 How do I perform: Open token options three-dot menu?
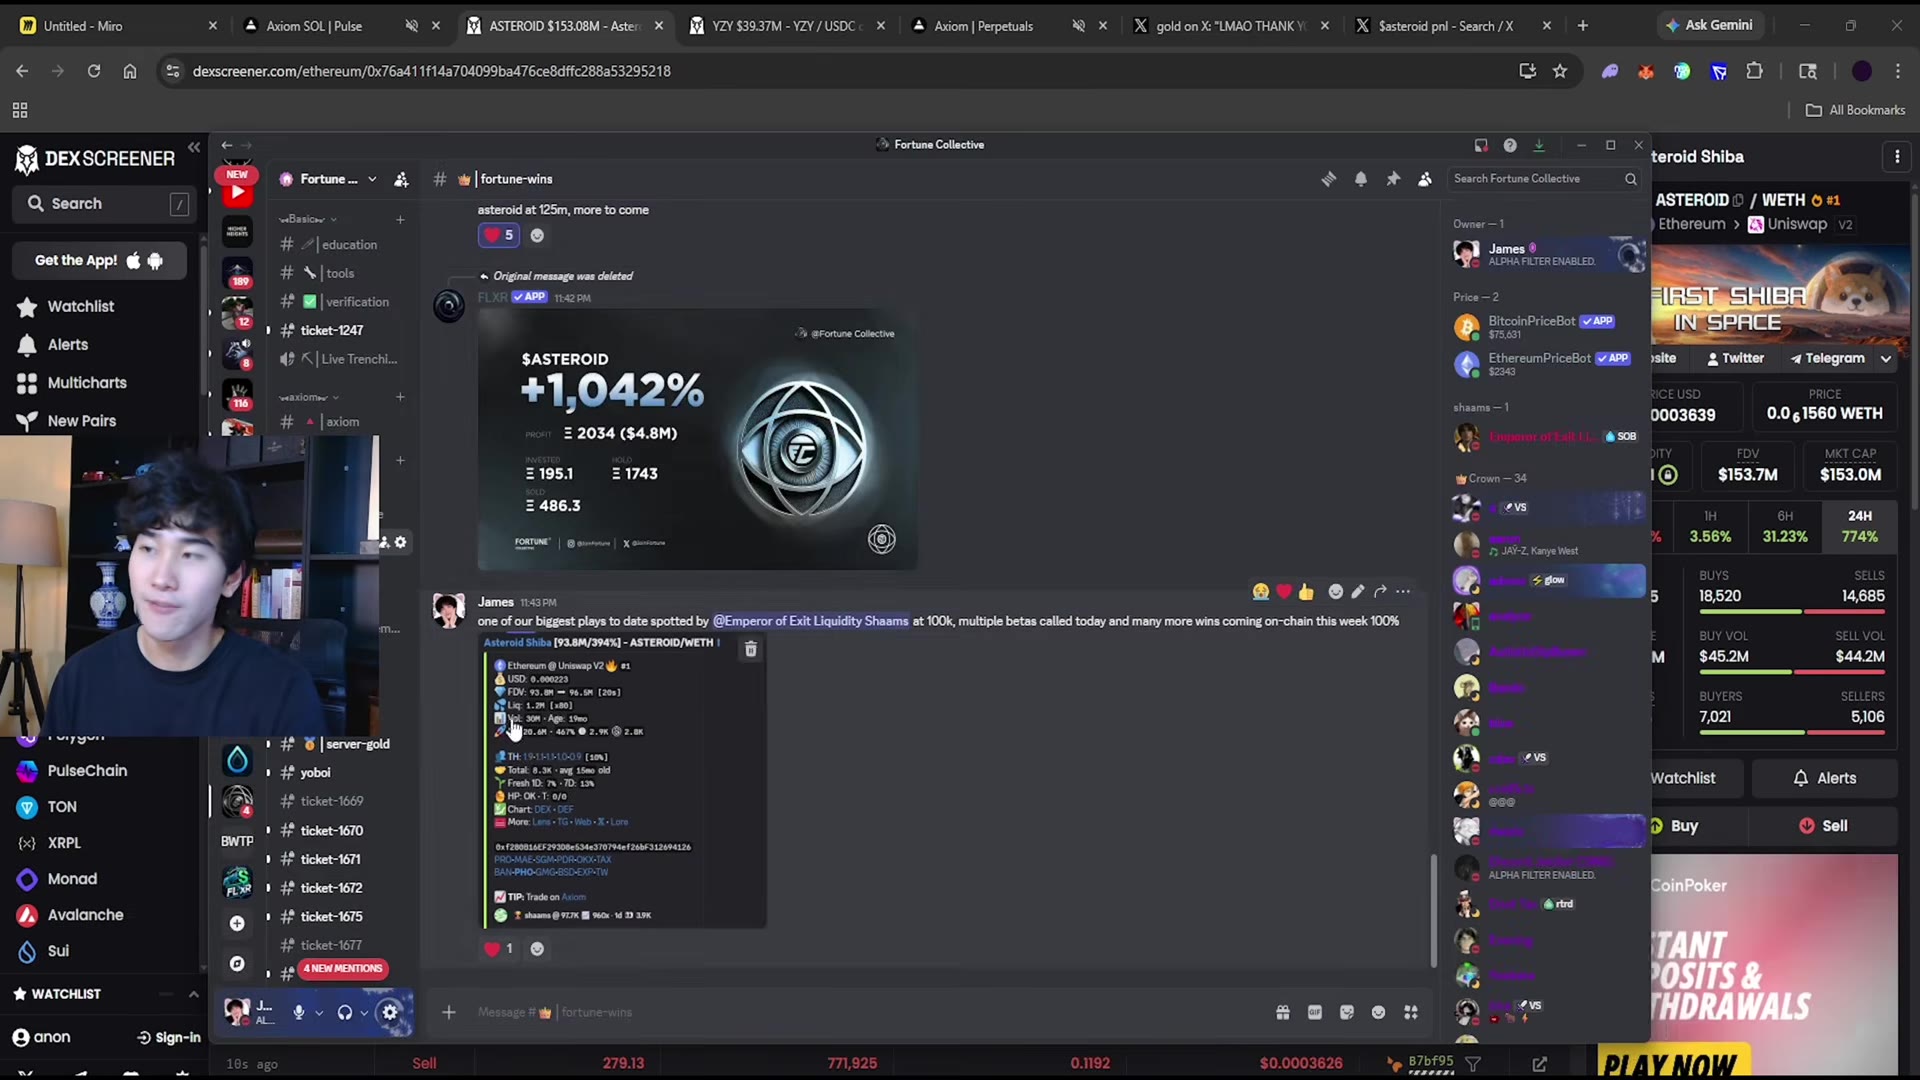tap(1897, 157)
